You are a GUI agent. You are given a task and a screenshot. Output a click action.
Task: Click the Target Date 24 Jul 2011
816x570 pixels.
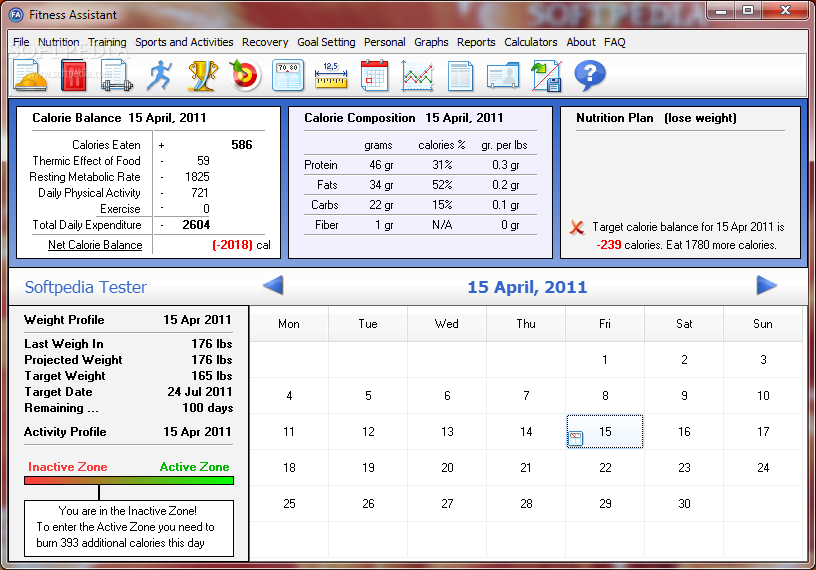point(200,392)
